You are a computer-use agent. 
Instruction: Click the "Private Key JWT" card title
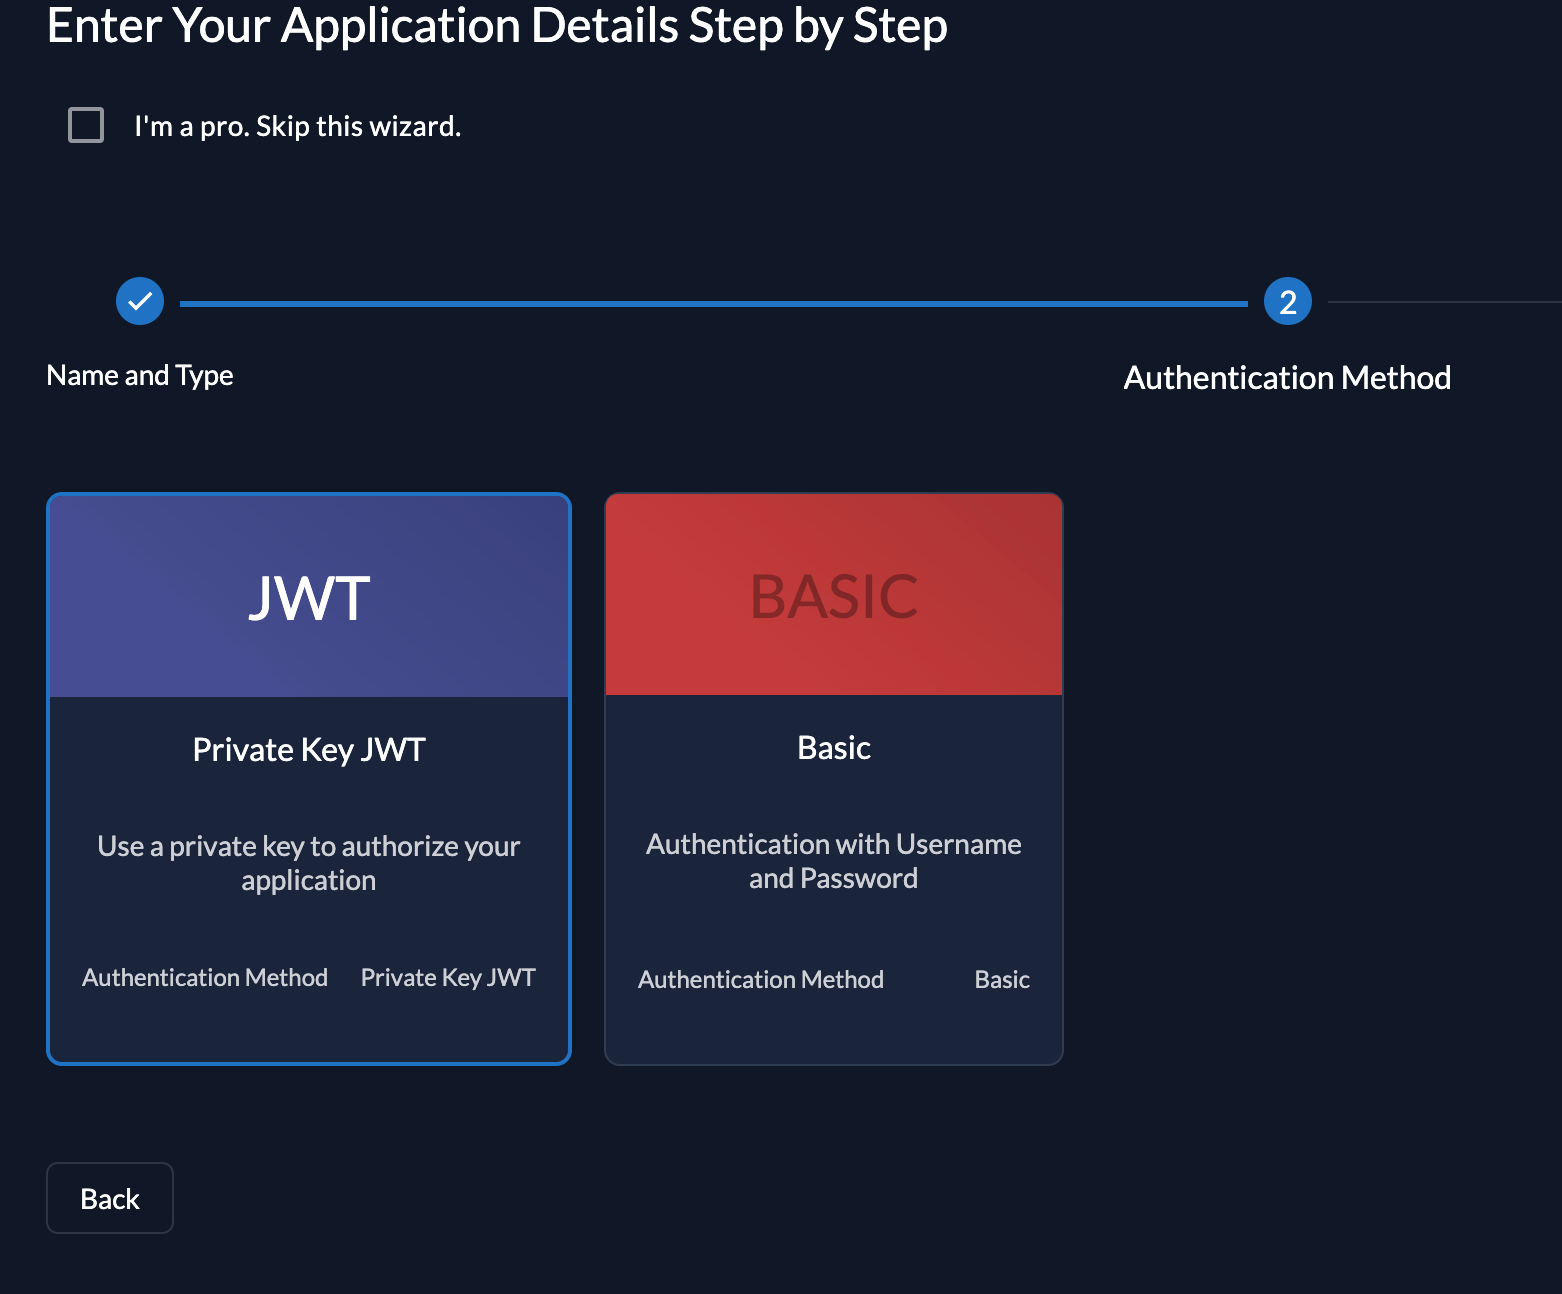point(308,748)
